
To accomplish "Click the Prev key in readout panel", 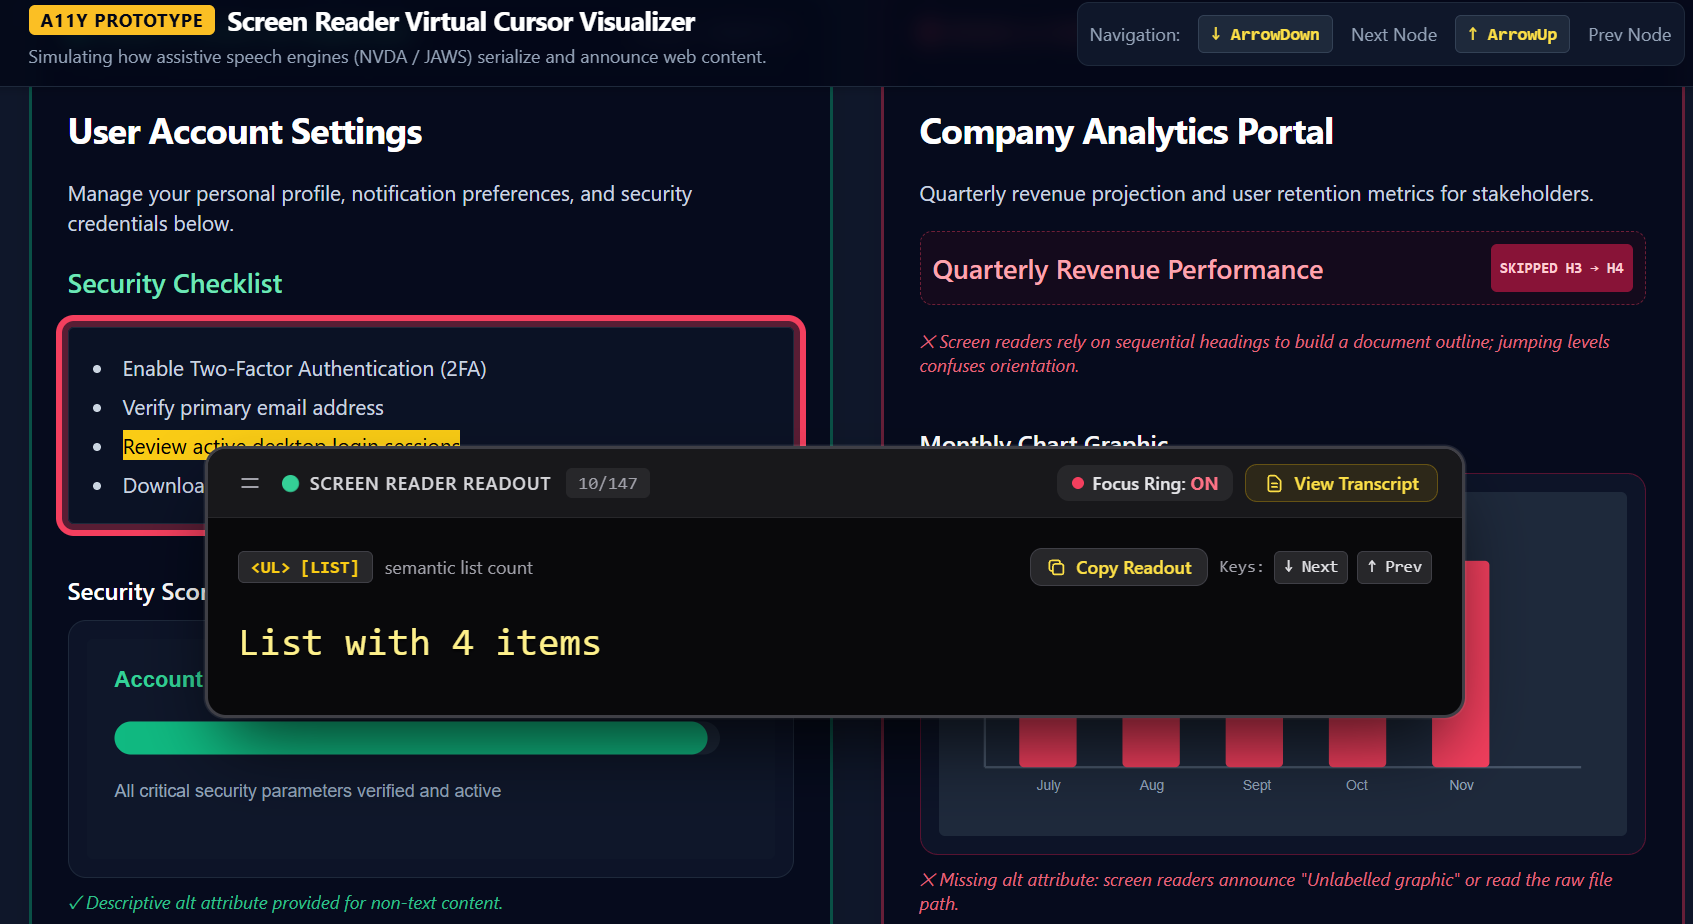I will pyautogui.click(x=1394, y=567).
